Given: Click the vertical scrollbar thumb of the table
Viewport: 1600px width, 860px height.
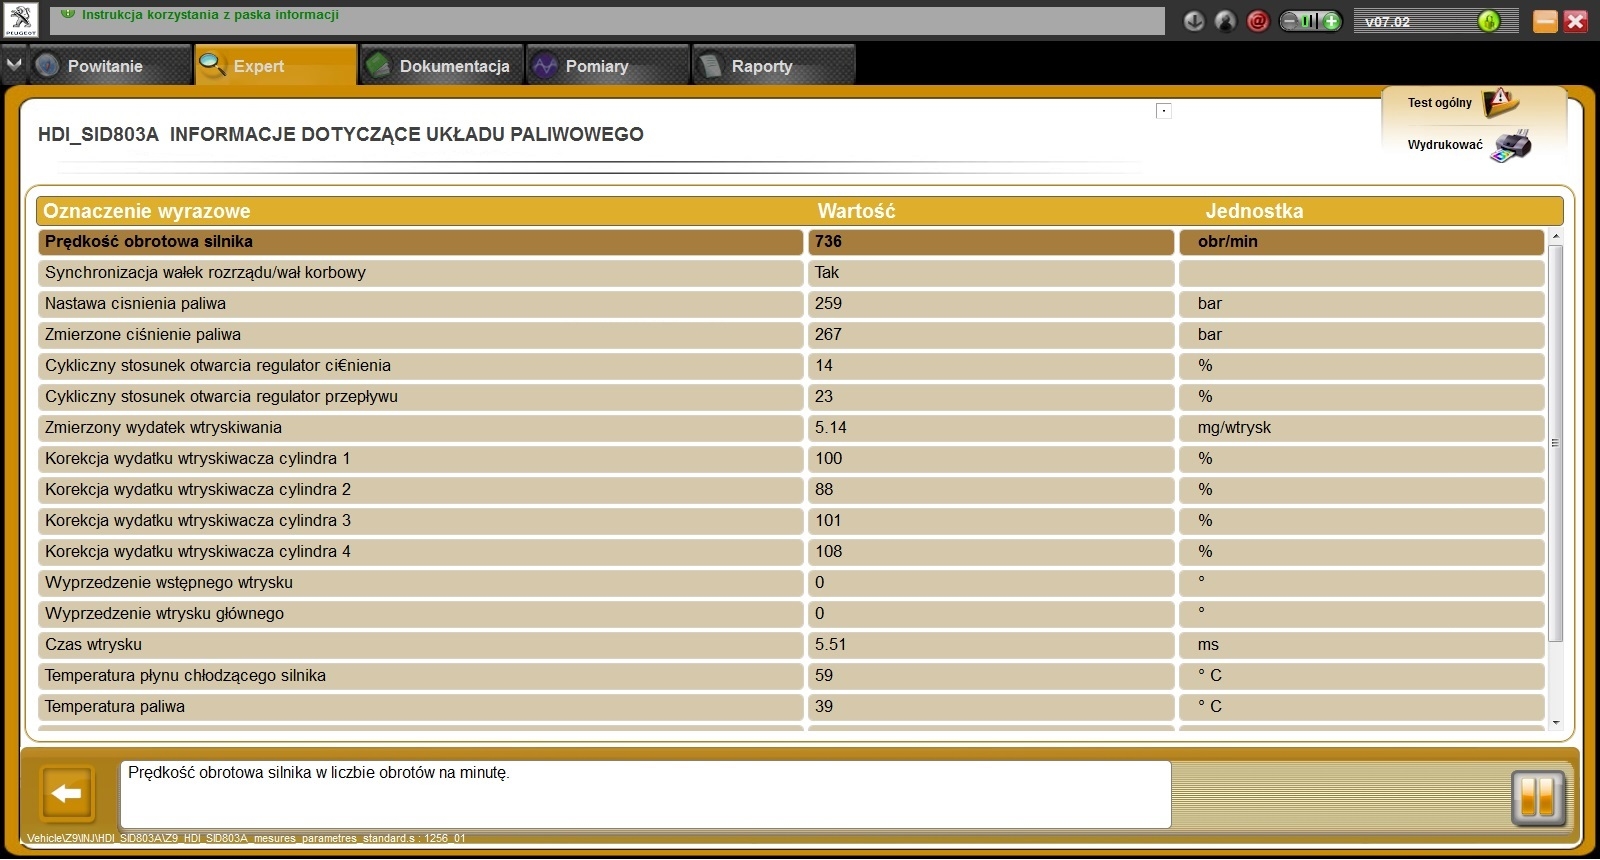Looking at the screenshot, I should coord(1556,443).
